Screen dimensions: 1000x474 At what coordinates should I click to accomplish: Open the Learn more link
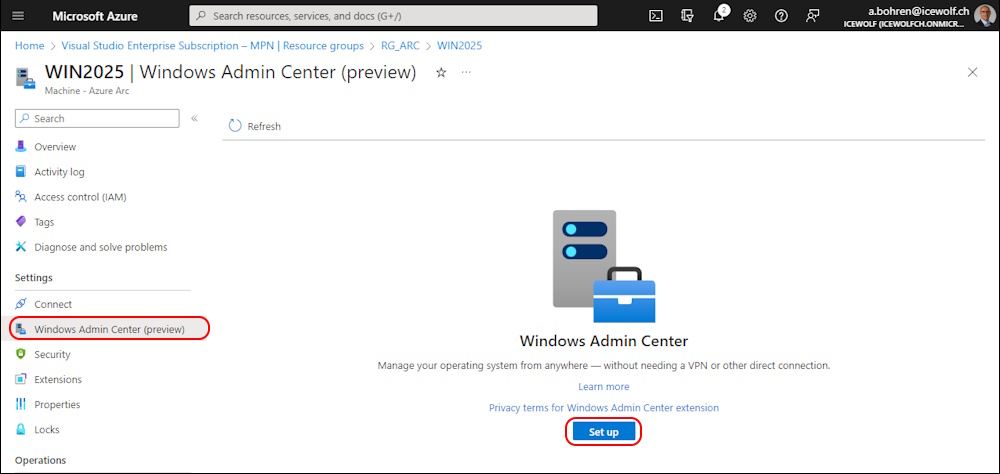tap(603, 387)
